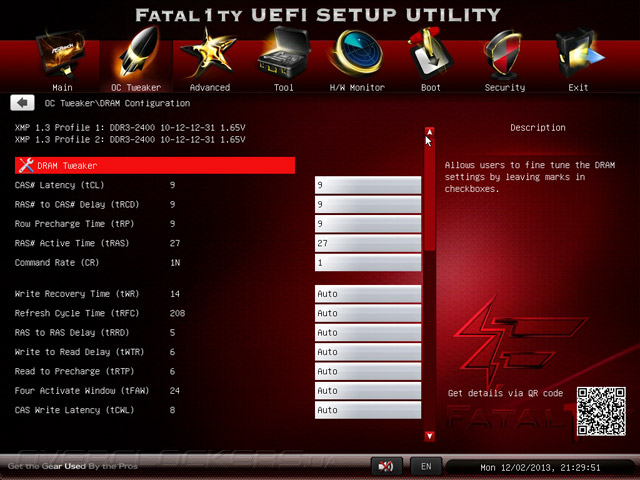This screenshot has height=480, width=640.
Task: Click the Get details via QR code text
Action: (505, 393)
